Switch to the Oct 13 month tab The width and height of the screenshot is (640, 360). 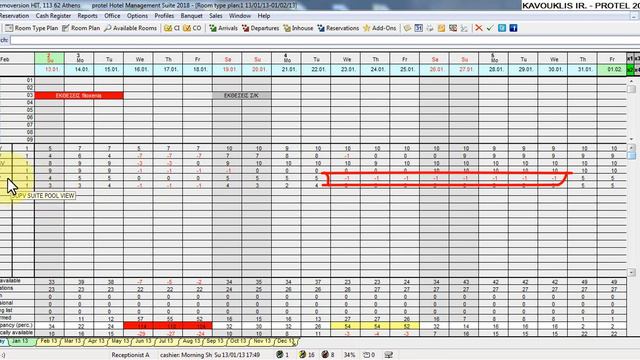tap(238, 341)
